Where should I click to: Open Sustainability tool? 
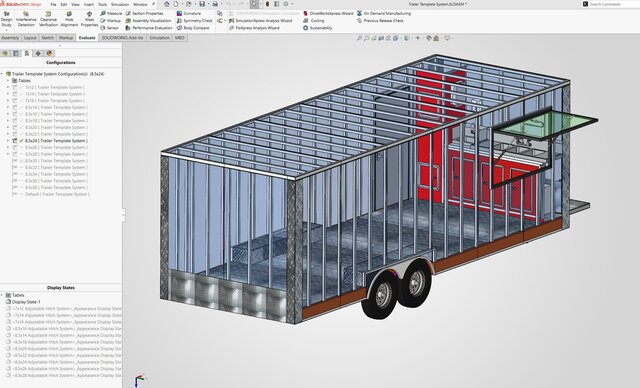[318, 28]
